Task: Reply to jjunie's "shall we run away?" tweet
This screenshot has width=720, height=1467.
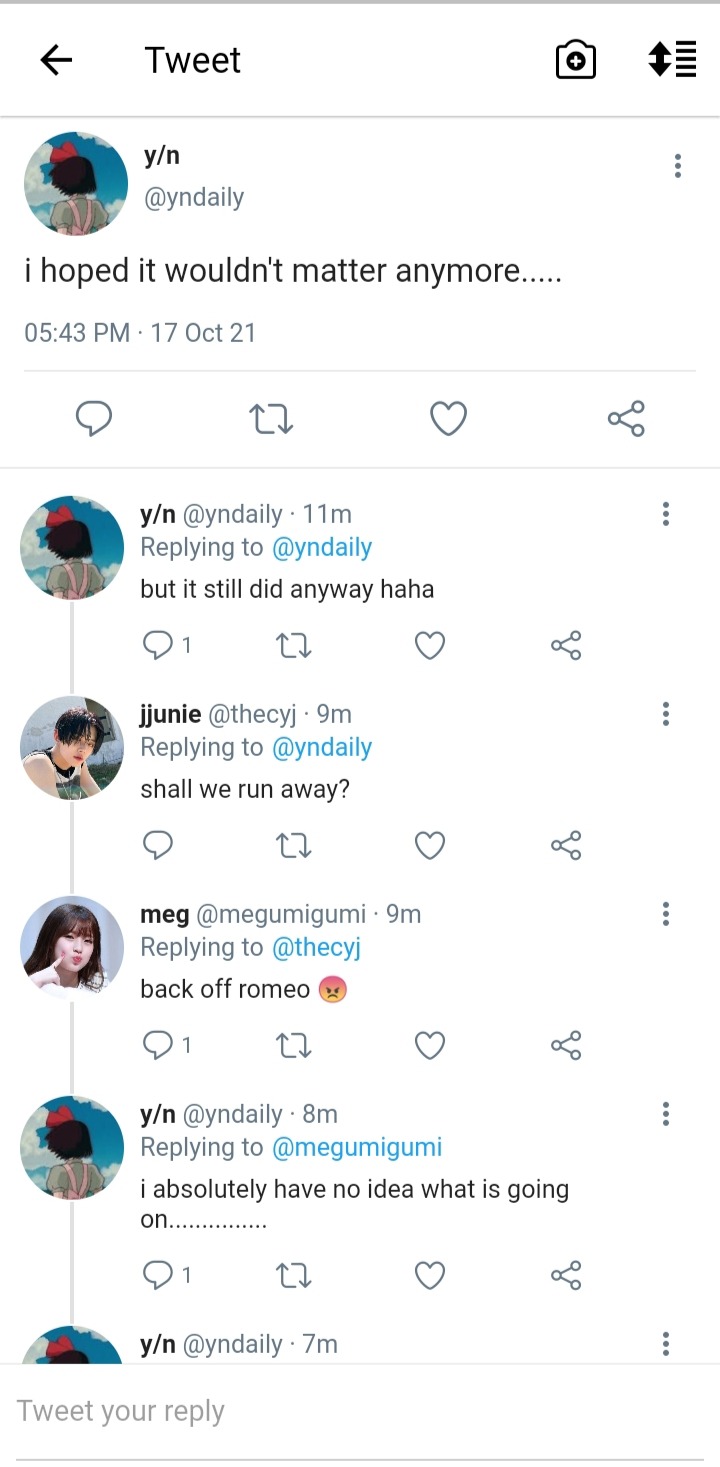Action: [158, 846]
